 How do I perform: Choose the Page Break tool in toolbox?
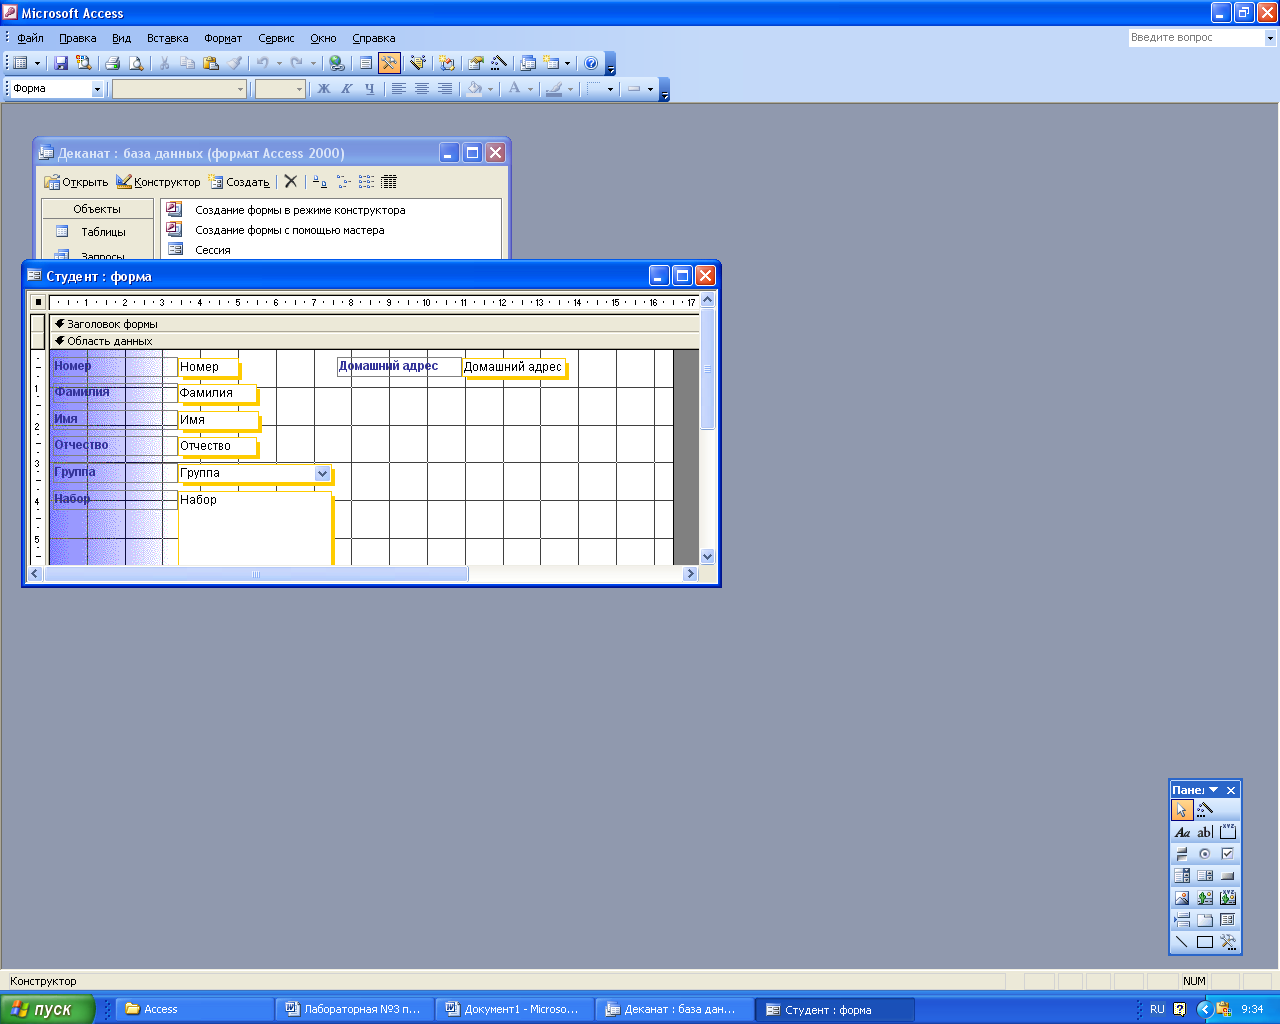point(1182,920)
